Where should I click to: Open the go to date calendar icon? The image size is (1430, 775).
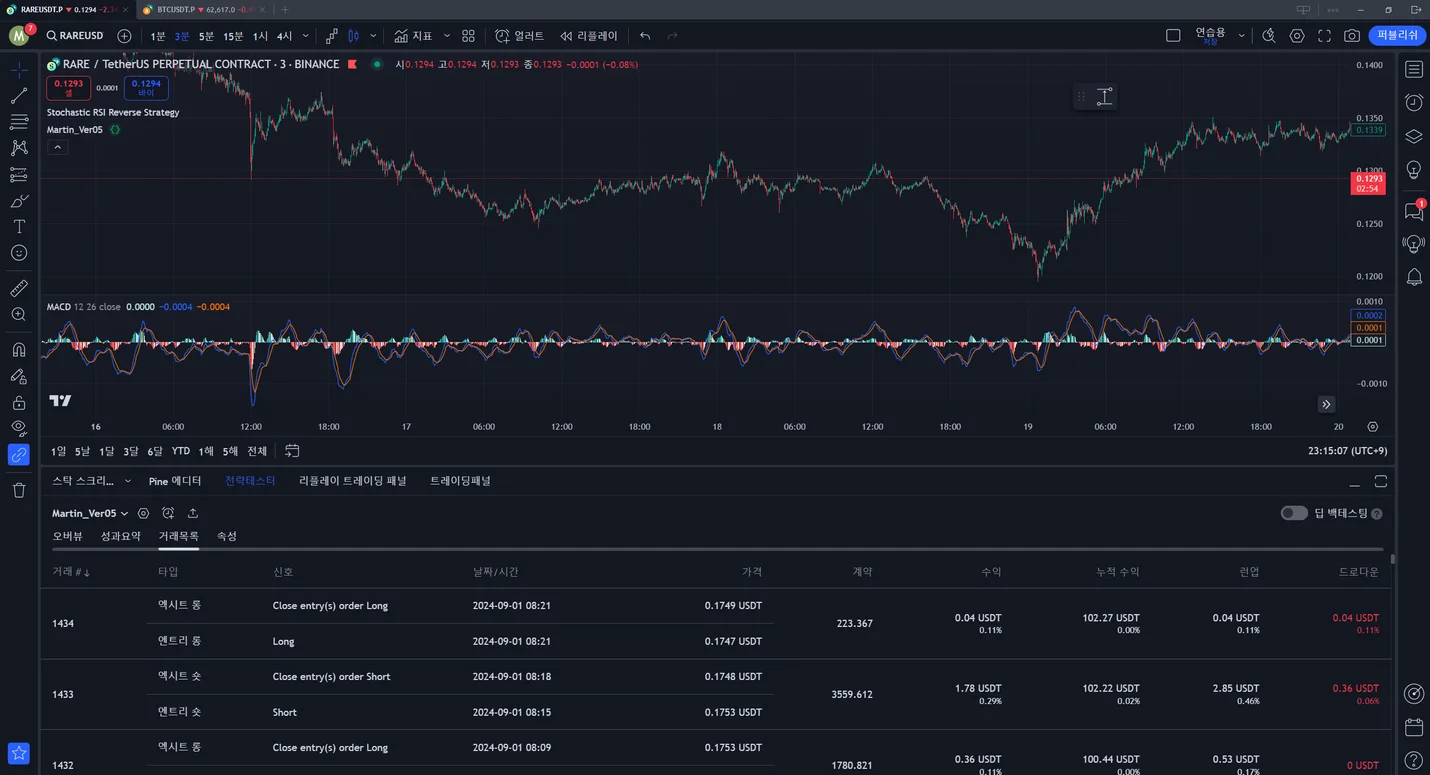click(x=292, y=451)
